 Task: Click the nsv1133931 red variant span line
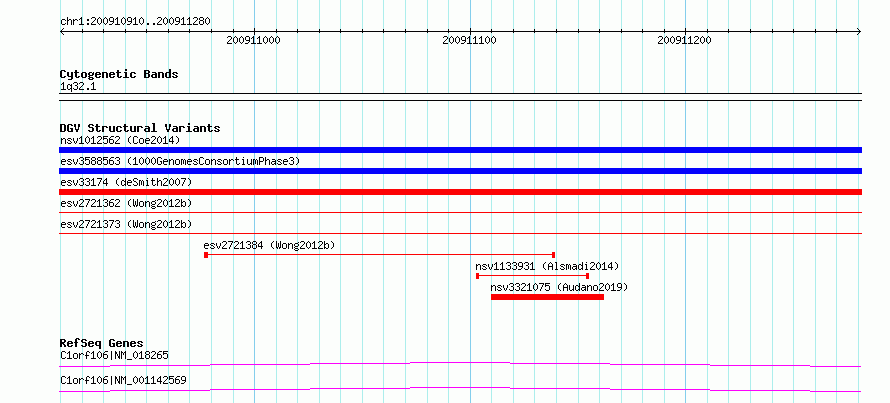[x=532, y=276]
